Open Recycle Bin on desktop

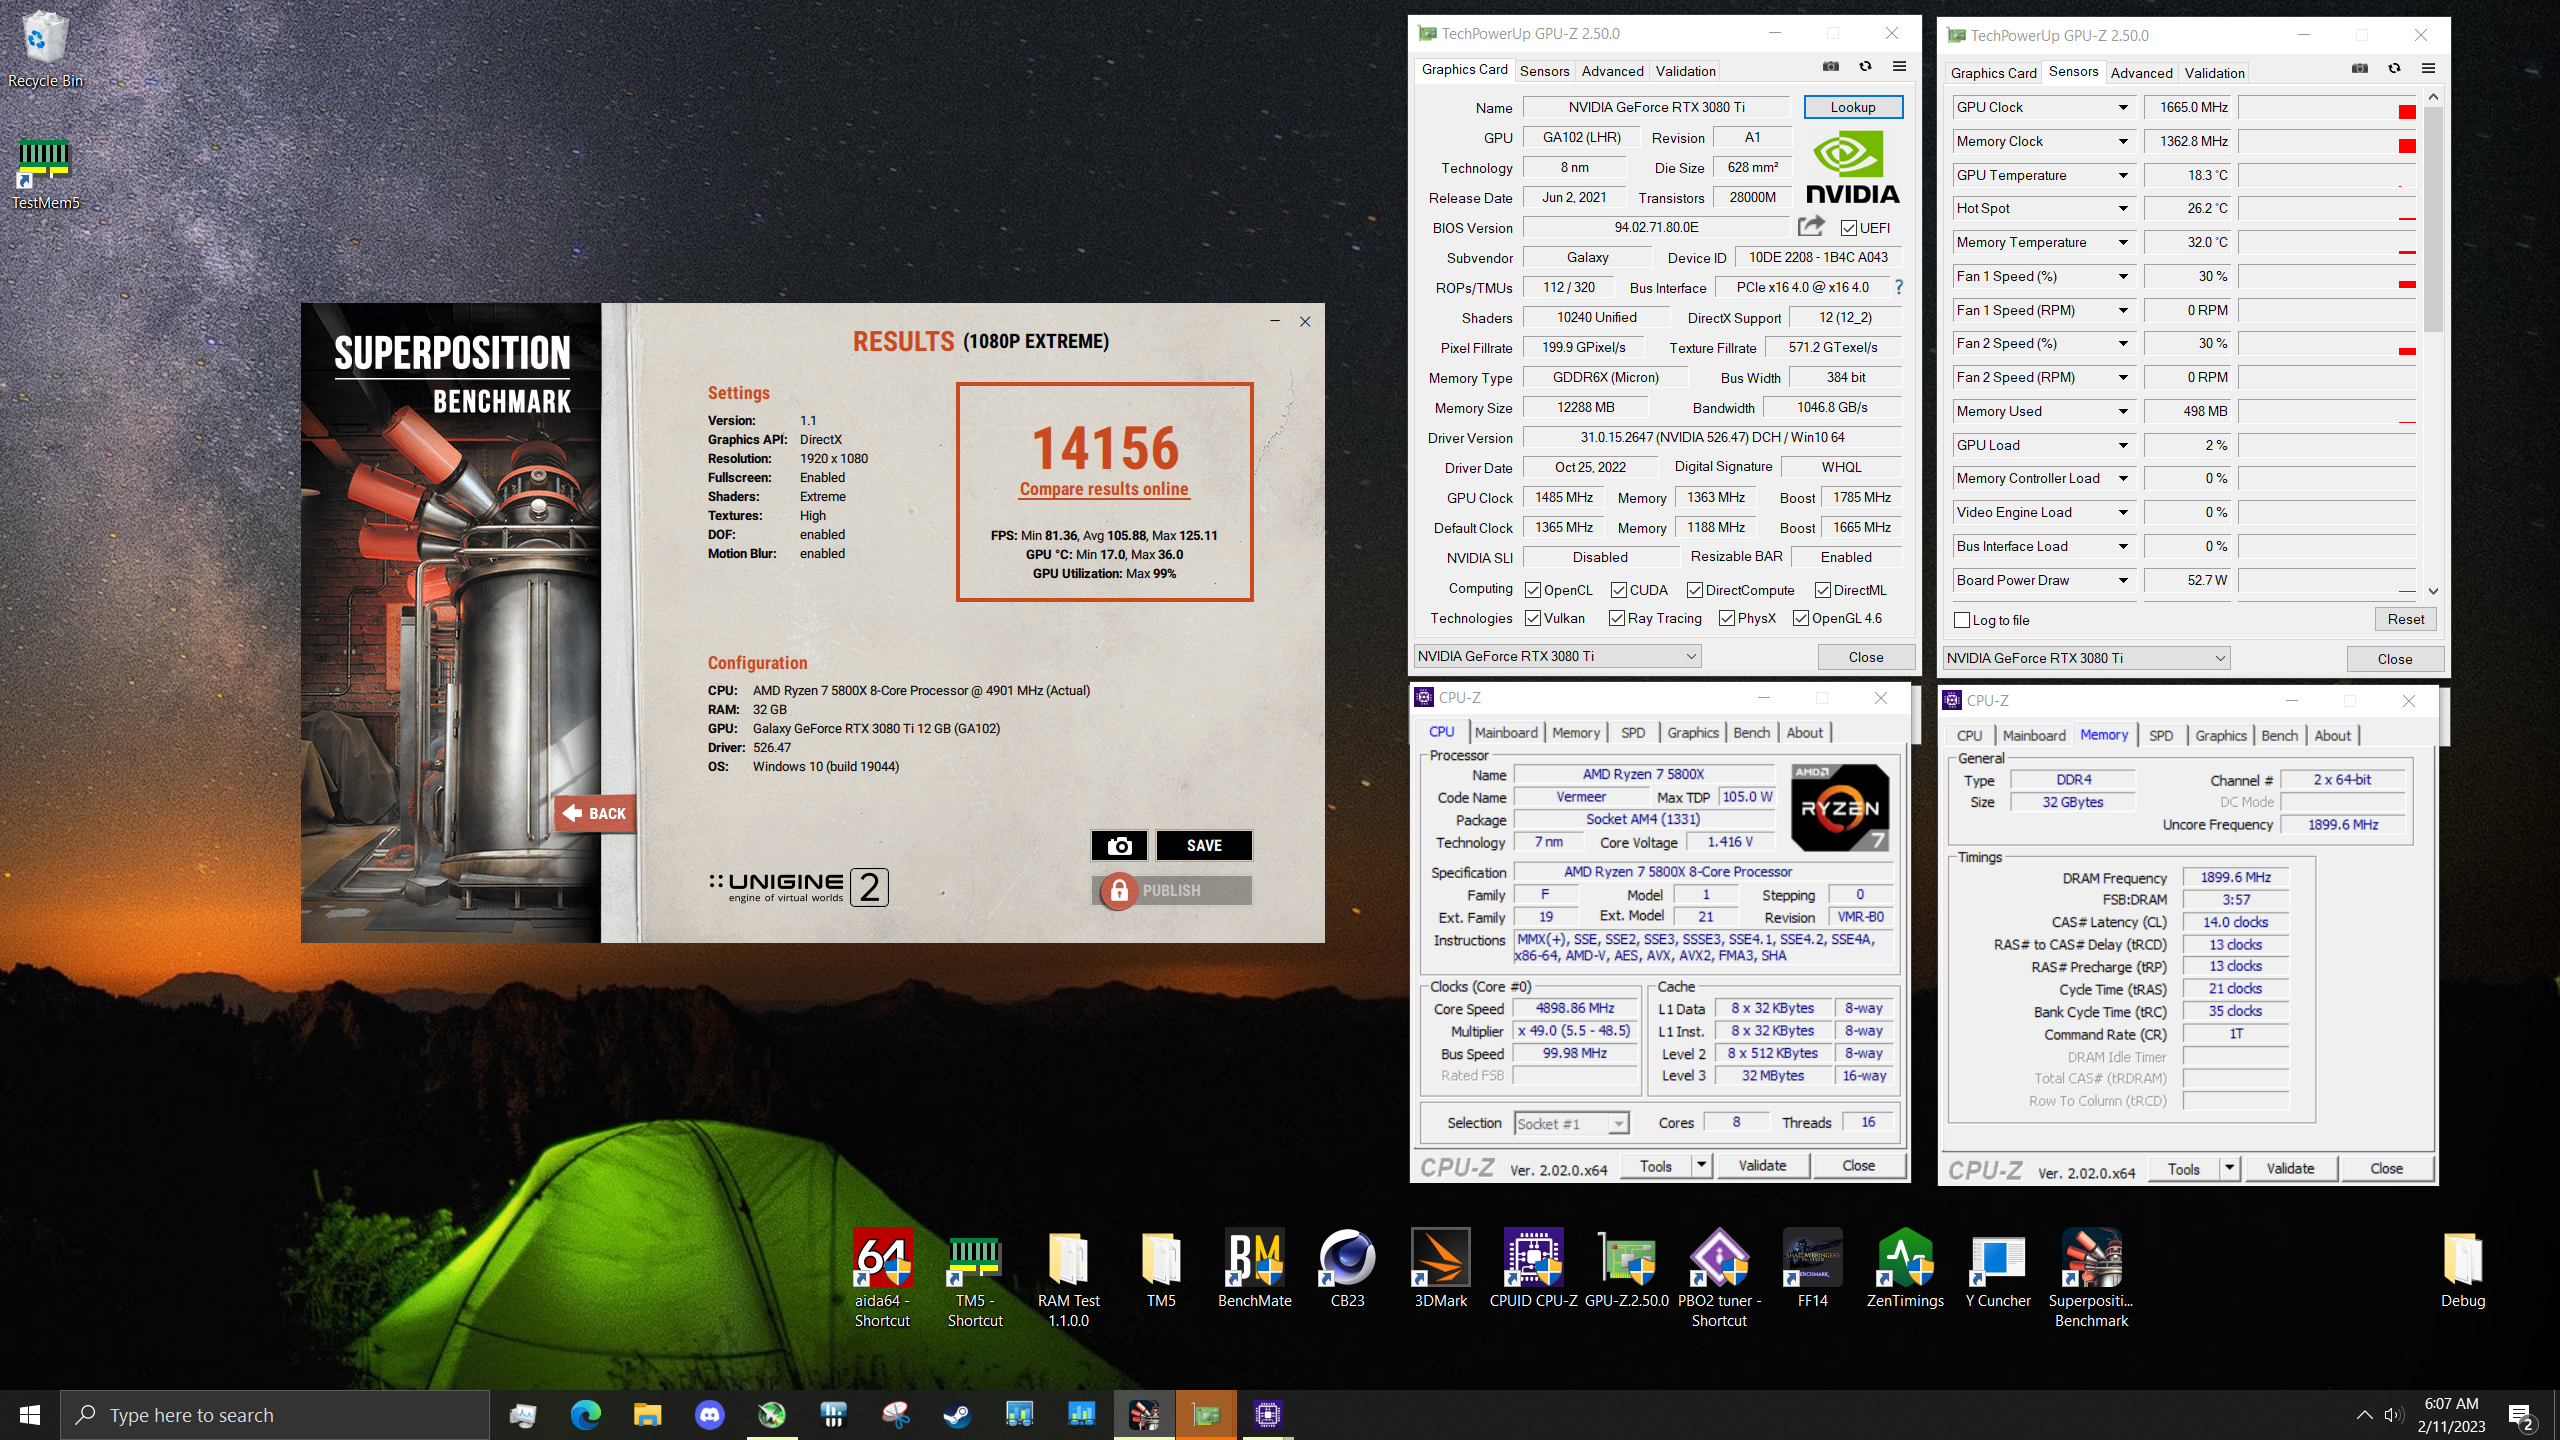45,50
